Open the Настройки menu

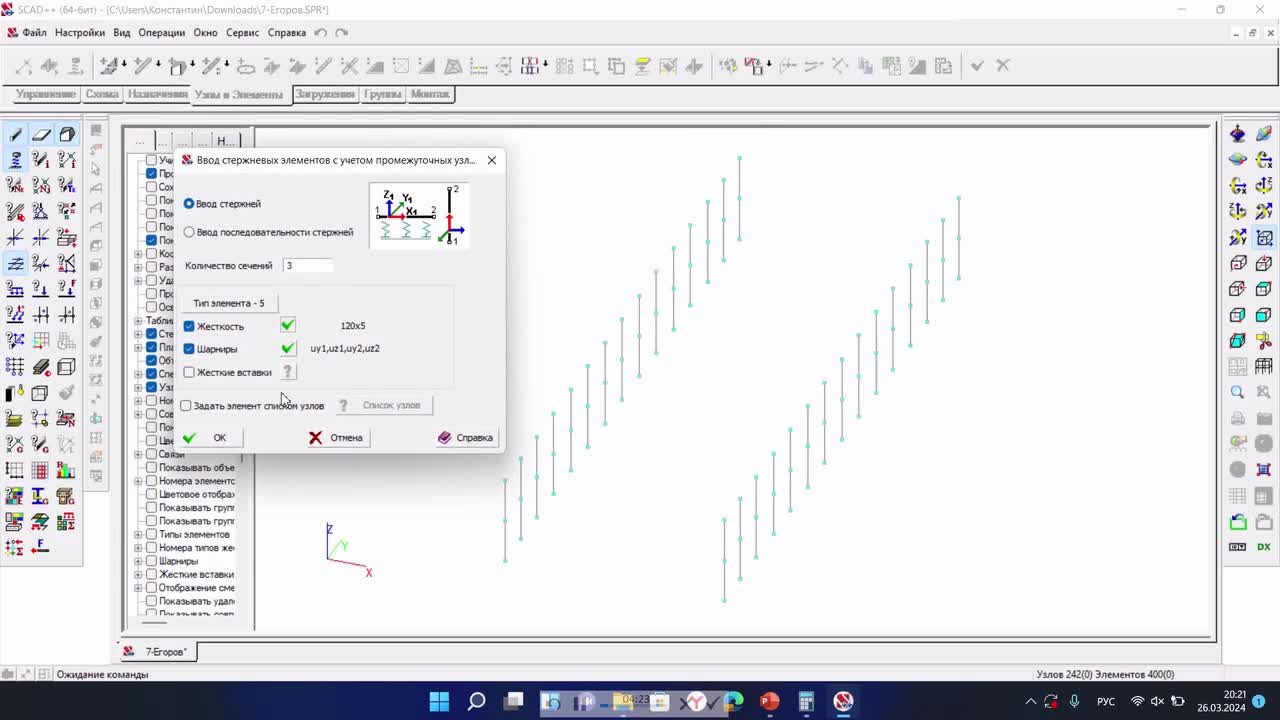click(80, 32)
